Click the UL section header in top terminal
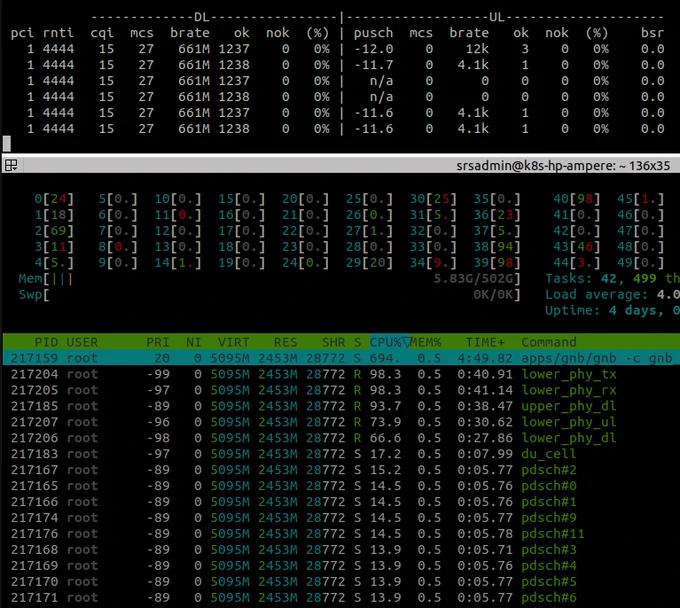The height and width of the screenshot is (608, 680). 497,17
